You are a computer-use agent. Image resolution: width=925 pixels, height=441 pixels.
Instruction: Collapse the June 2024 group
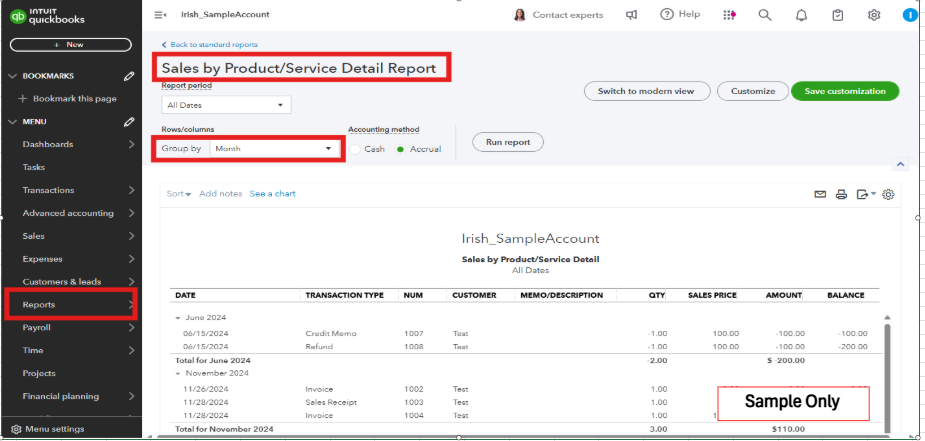tap(178, 318)
